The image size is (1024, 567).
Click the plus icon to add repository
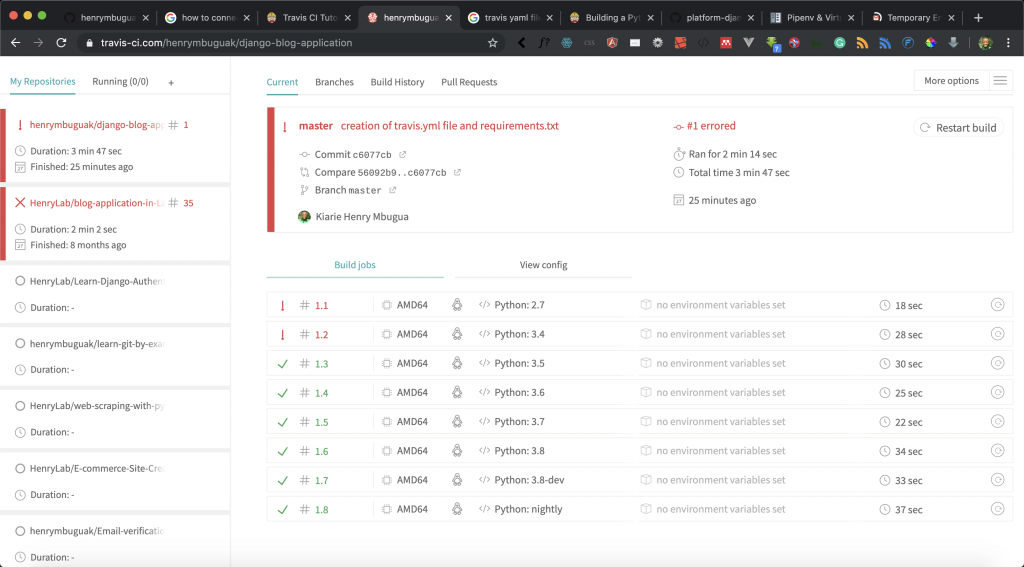click(x=171, y=83)
